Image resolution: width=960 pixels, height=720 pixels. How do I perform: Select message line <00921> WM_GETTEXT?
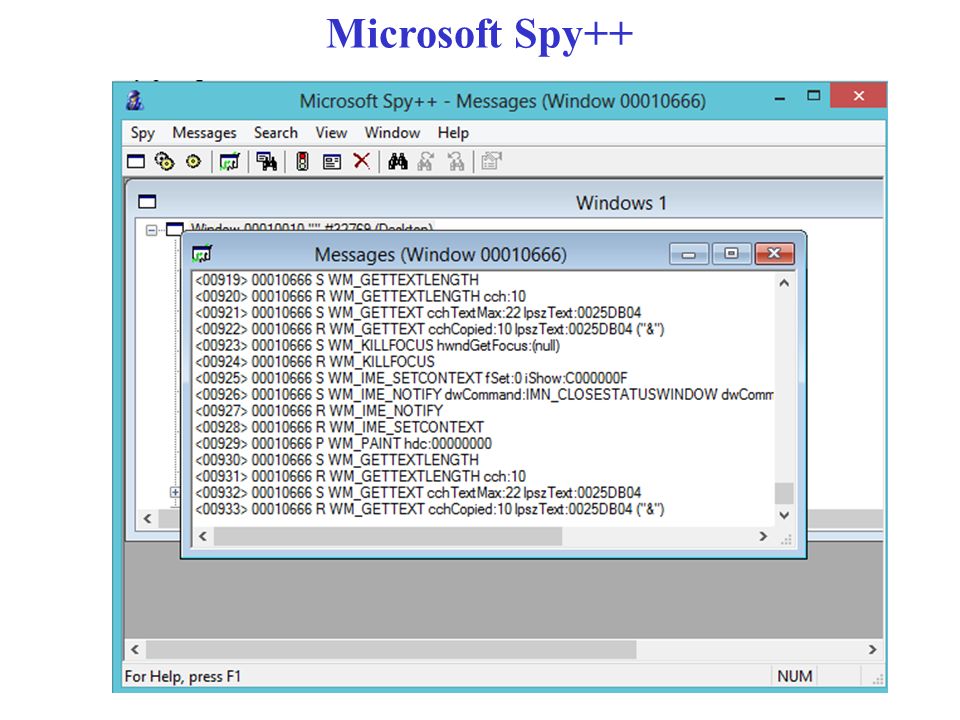[418, 313]
